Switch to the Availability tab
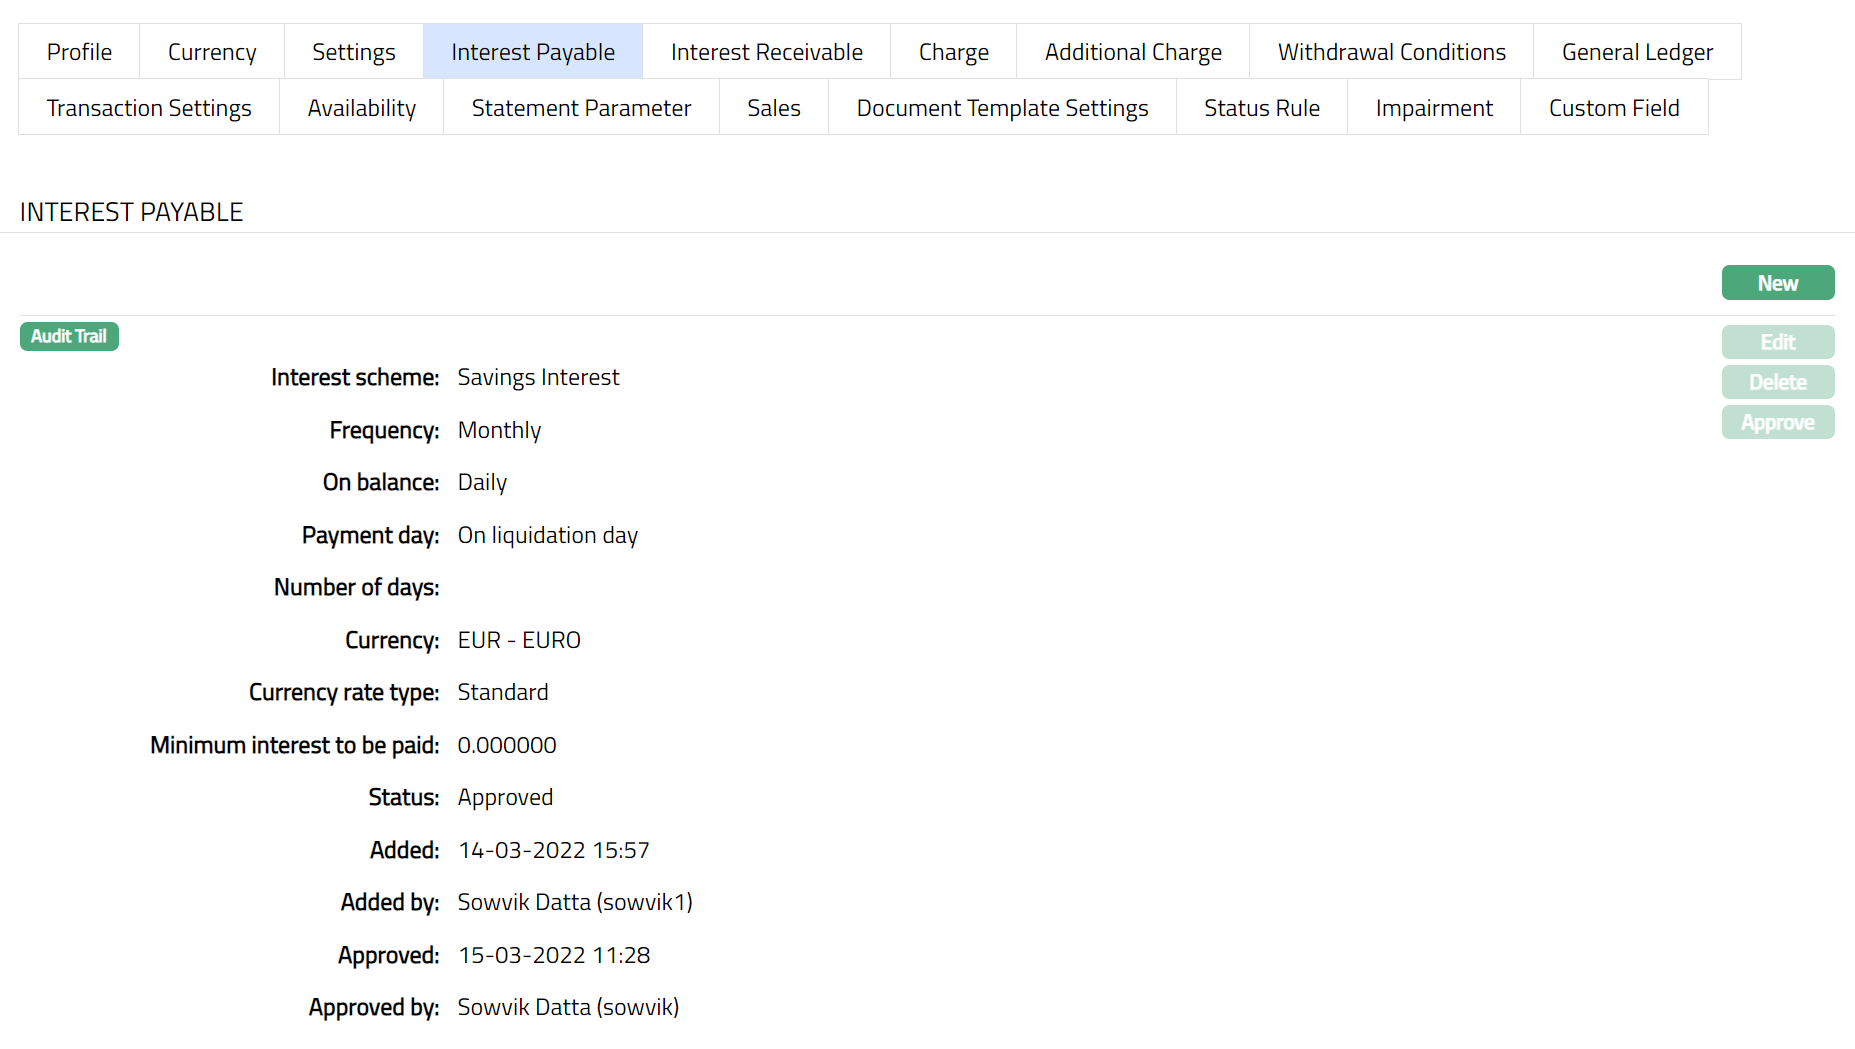This screenshot has height=1049, width=1855. point(362,108)
